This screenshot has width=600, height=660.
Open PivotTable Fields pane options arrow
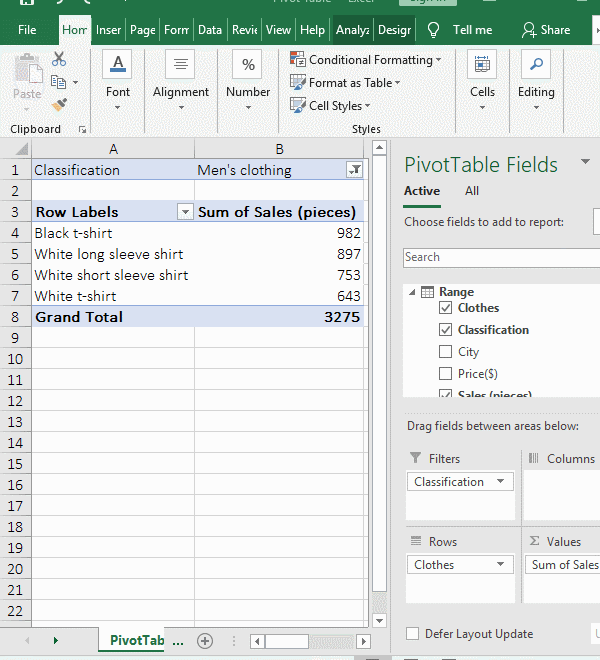coord(585,162)
